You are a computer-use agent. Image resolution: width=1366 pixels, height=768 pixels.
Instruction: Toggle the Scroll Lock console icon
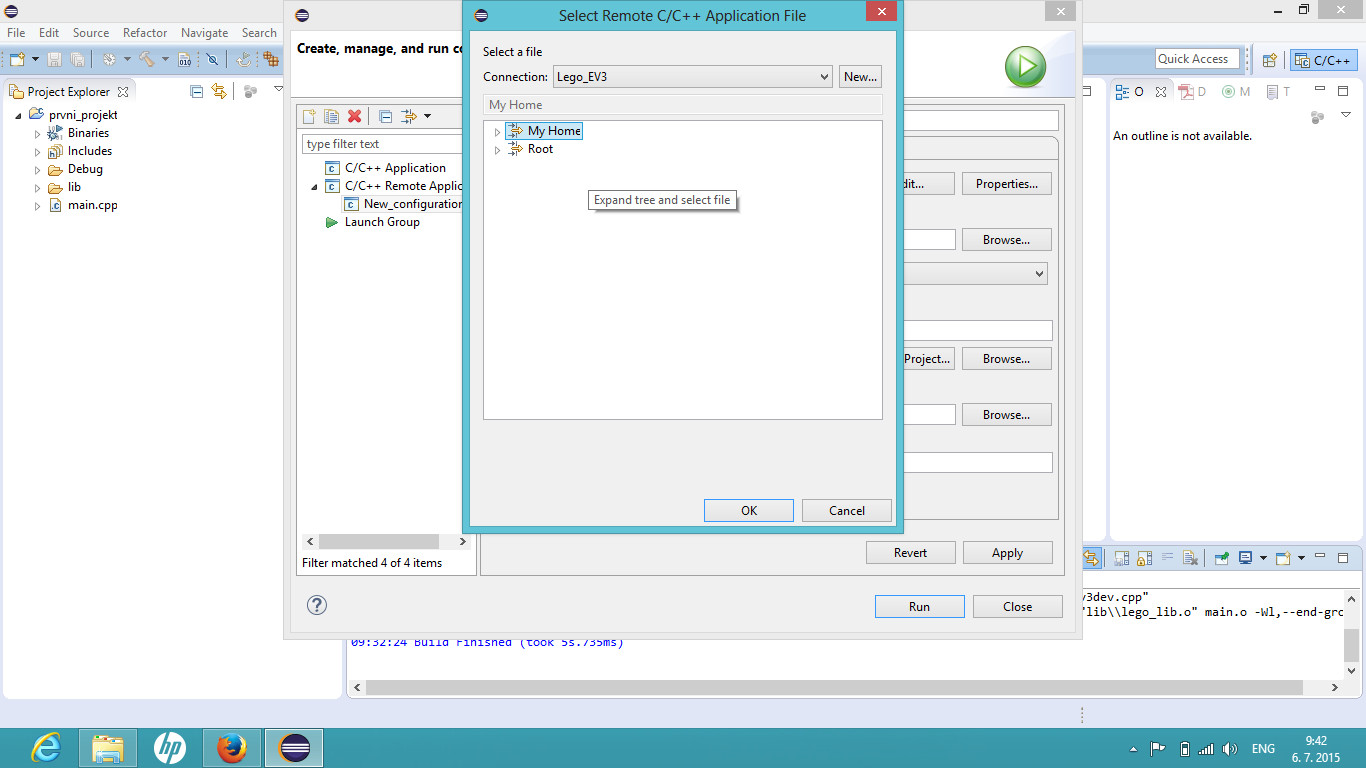pyautogui.click(x=1144, y=558)
